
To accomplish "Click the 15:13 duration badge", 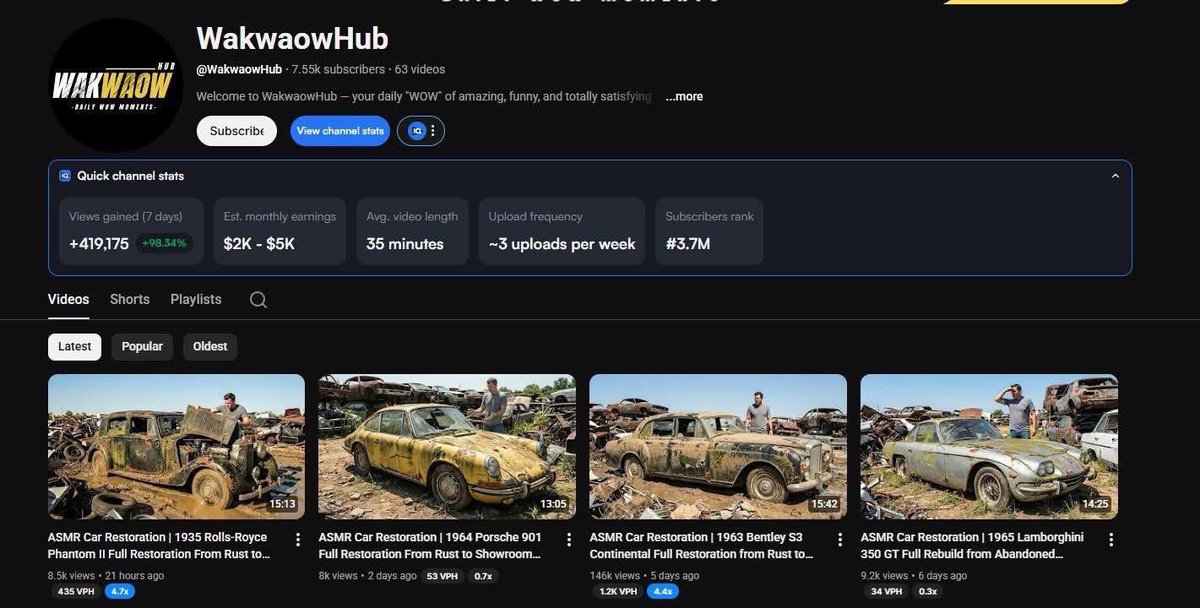I will click(x=282, y=504).
